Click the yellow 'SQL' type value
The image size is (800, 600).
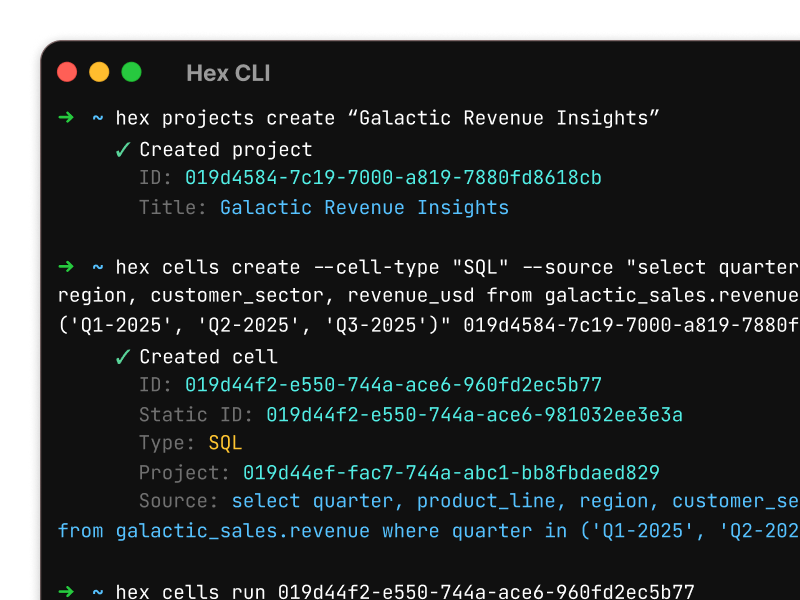pyautogui.click(x=225, y=443)
